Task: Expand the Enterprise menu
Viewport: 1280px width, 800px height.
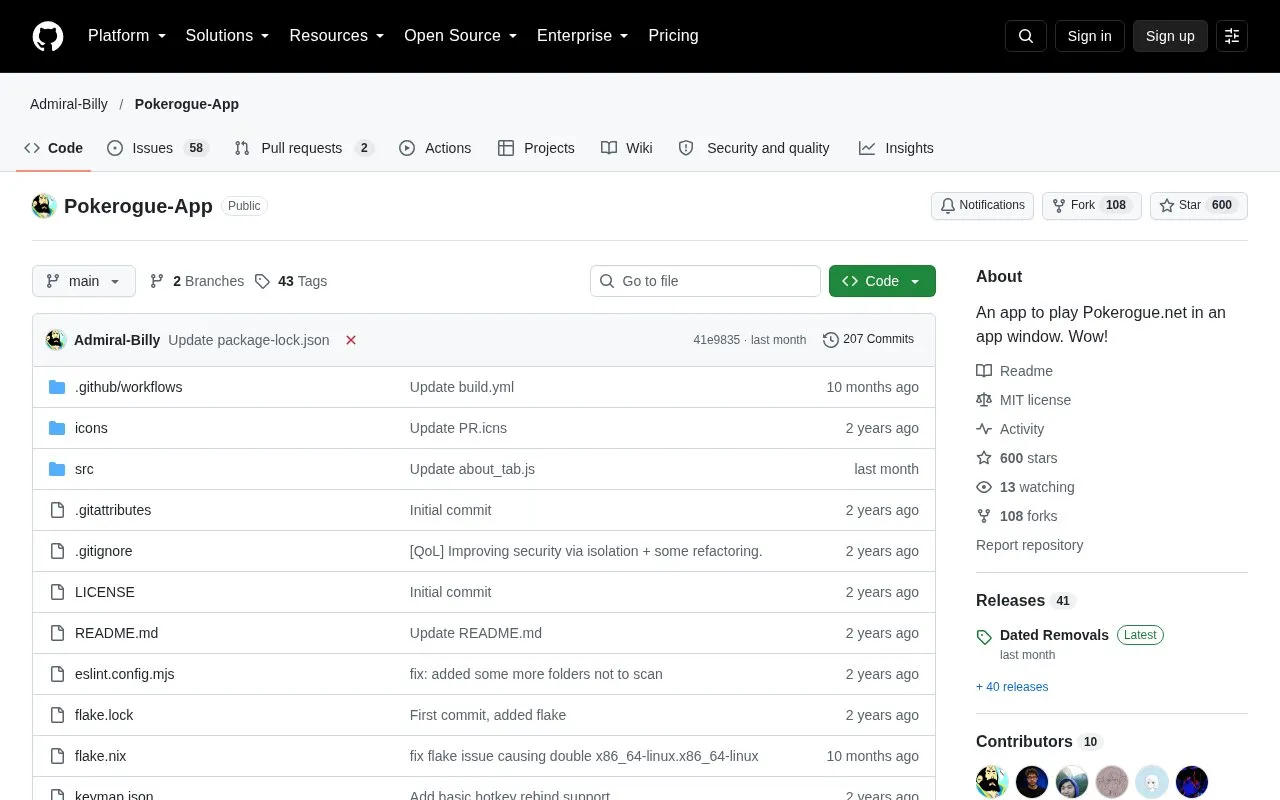Action: pos(583,36)
